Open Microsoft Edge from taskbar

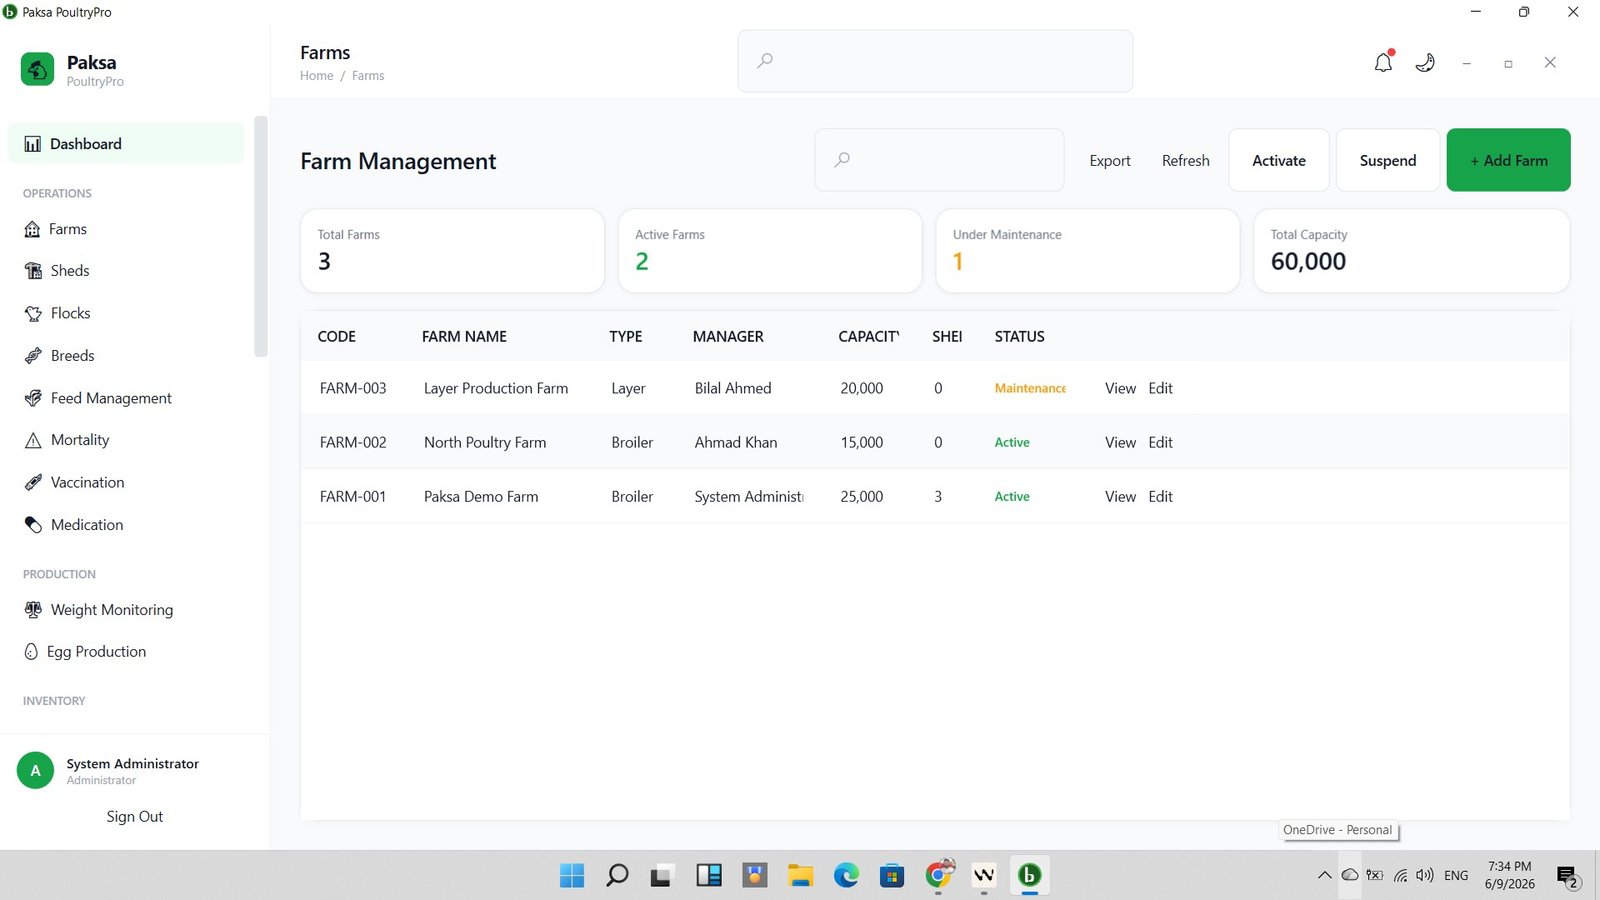(x=846, y=876)
